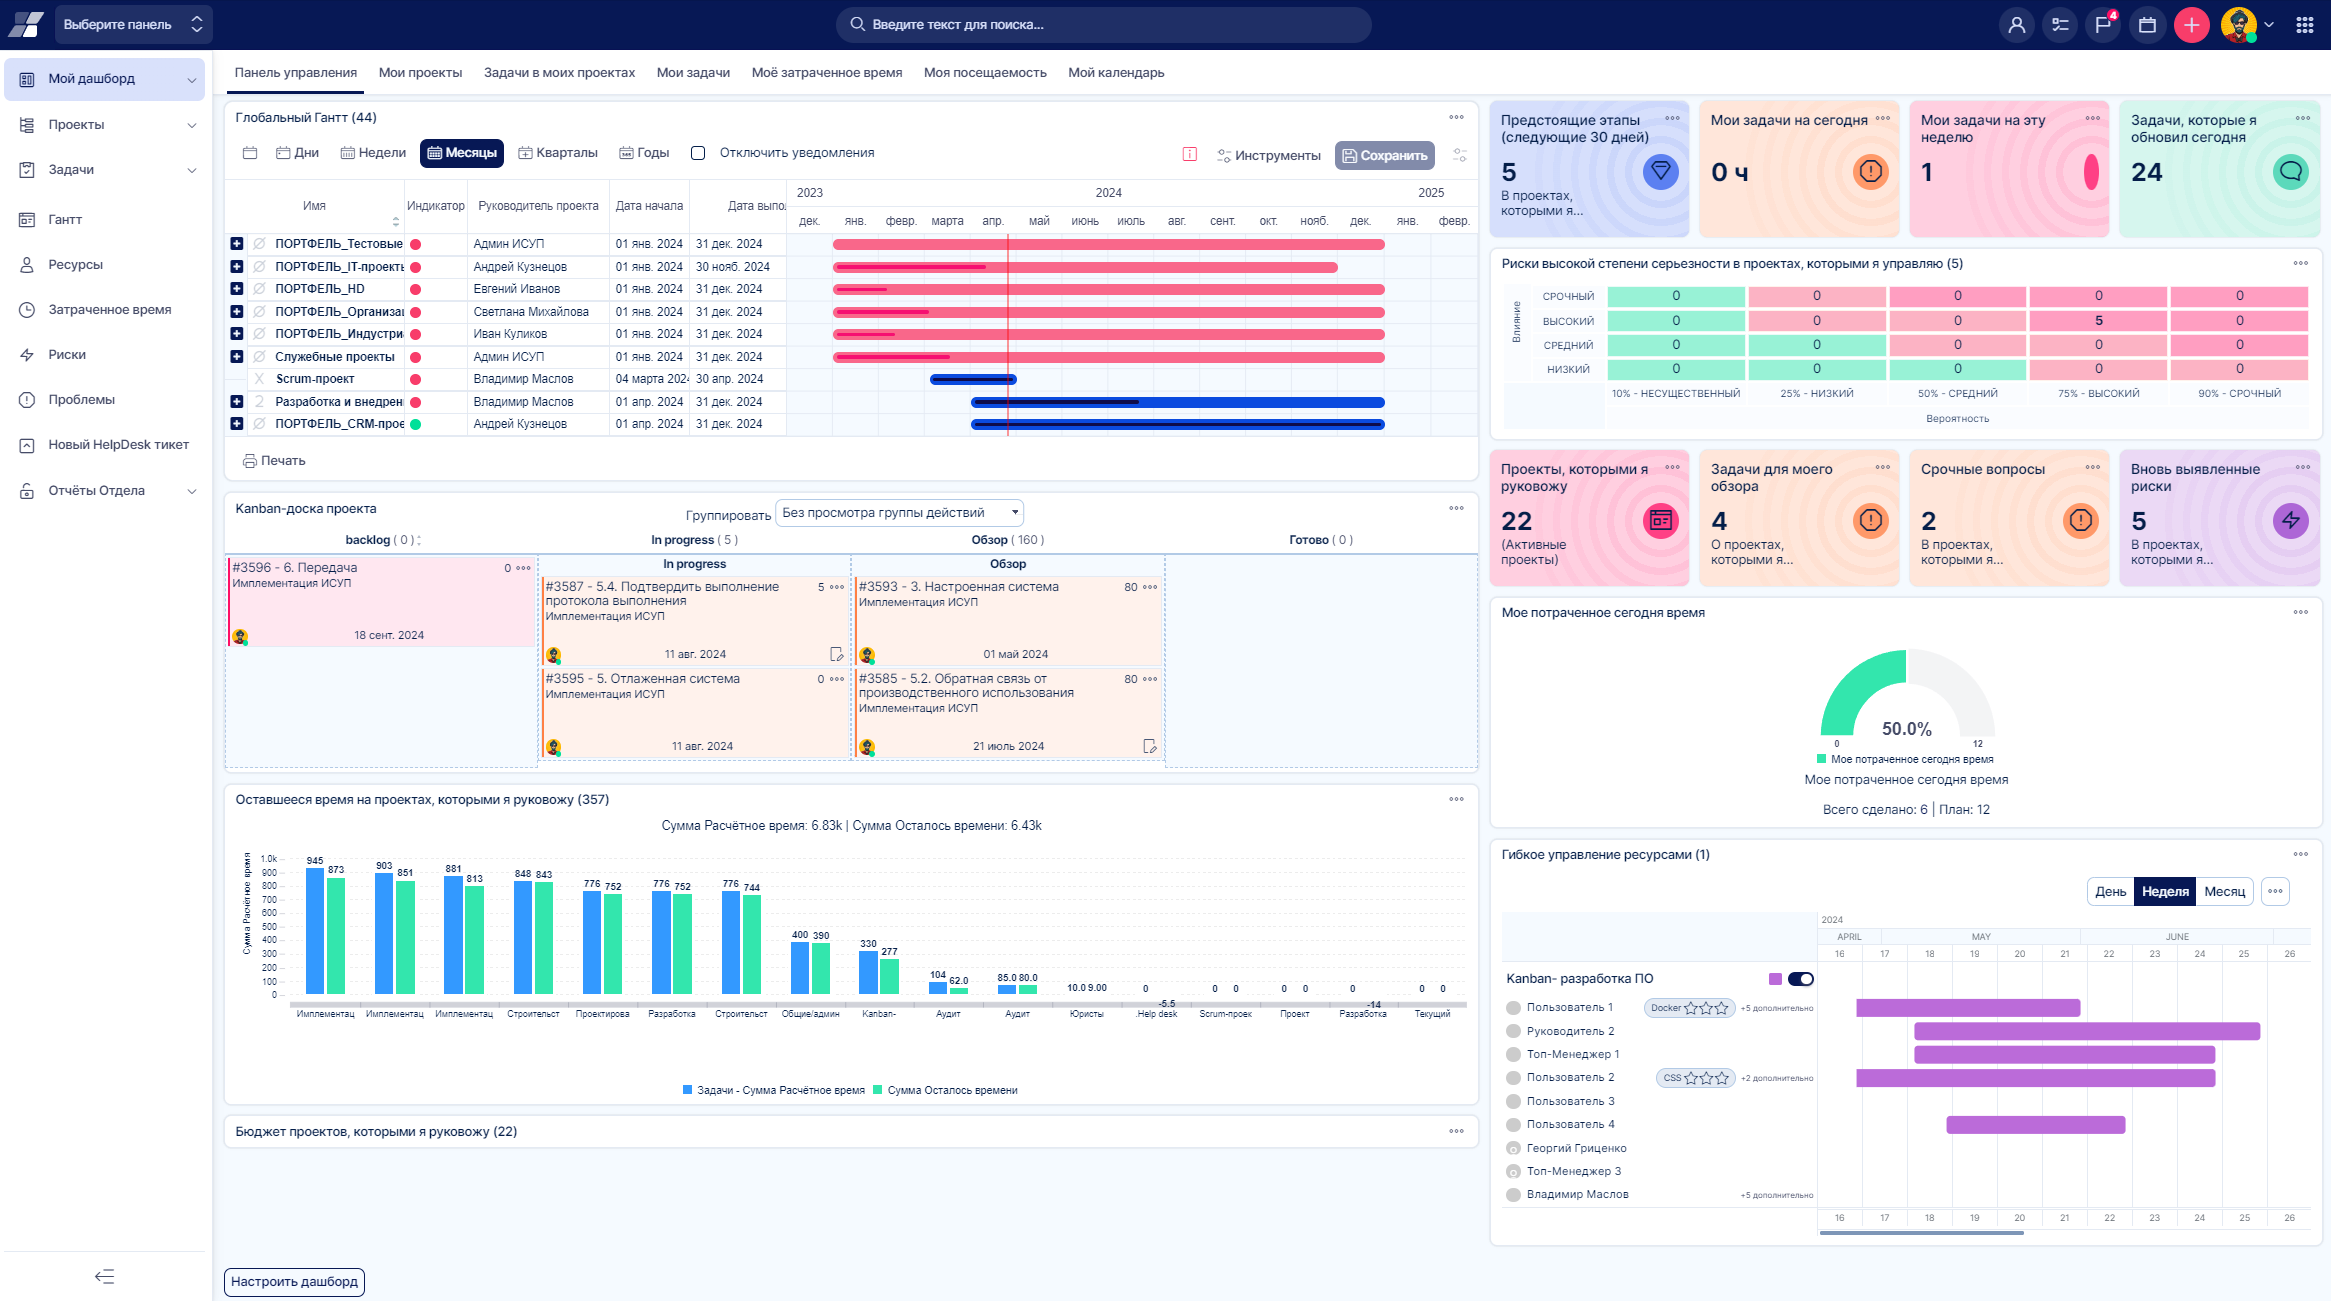The width and height of the screenshot is (2331, 1301).
Task: Set resource view to День
Action: coord(2110,891)
